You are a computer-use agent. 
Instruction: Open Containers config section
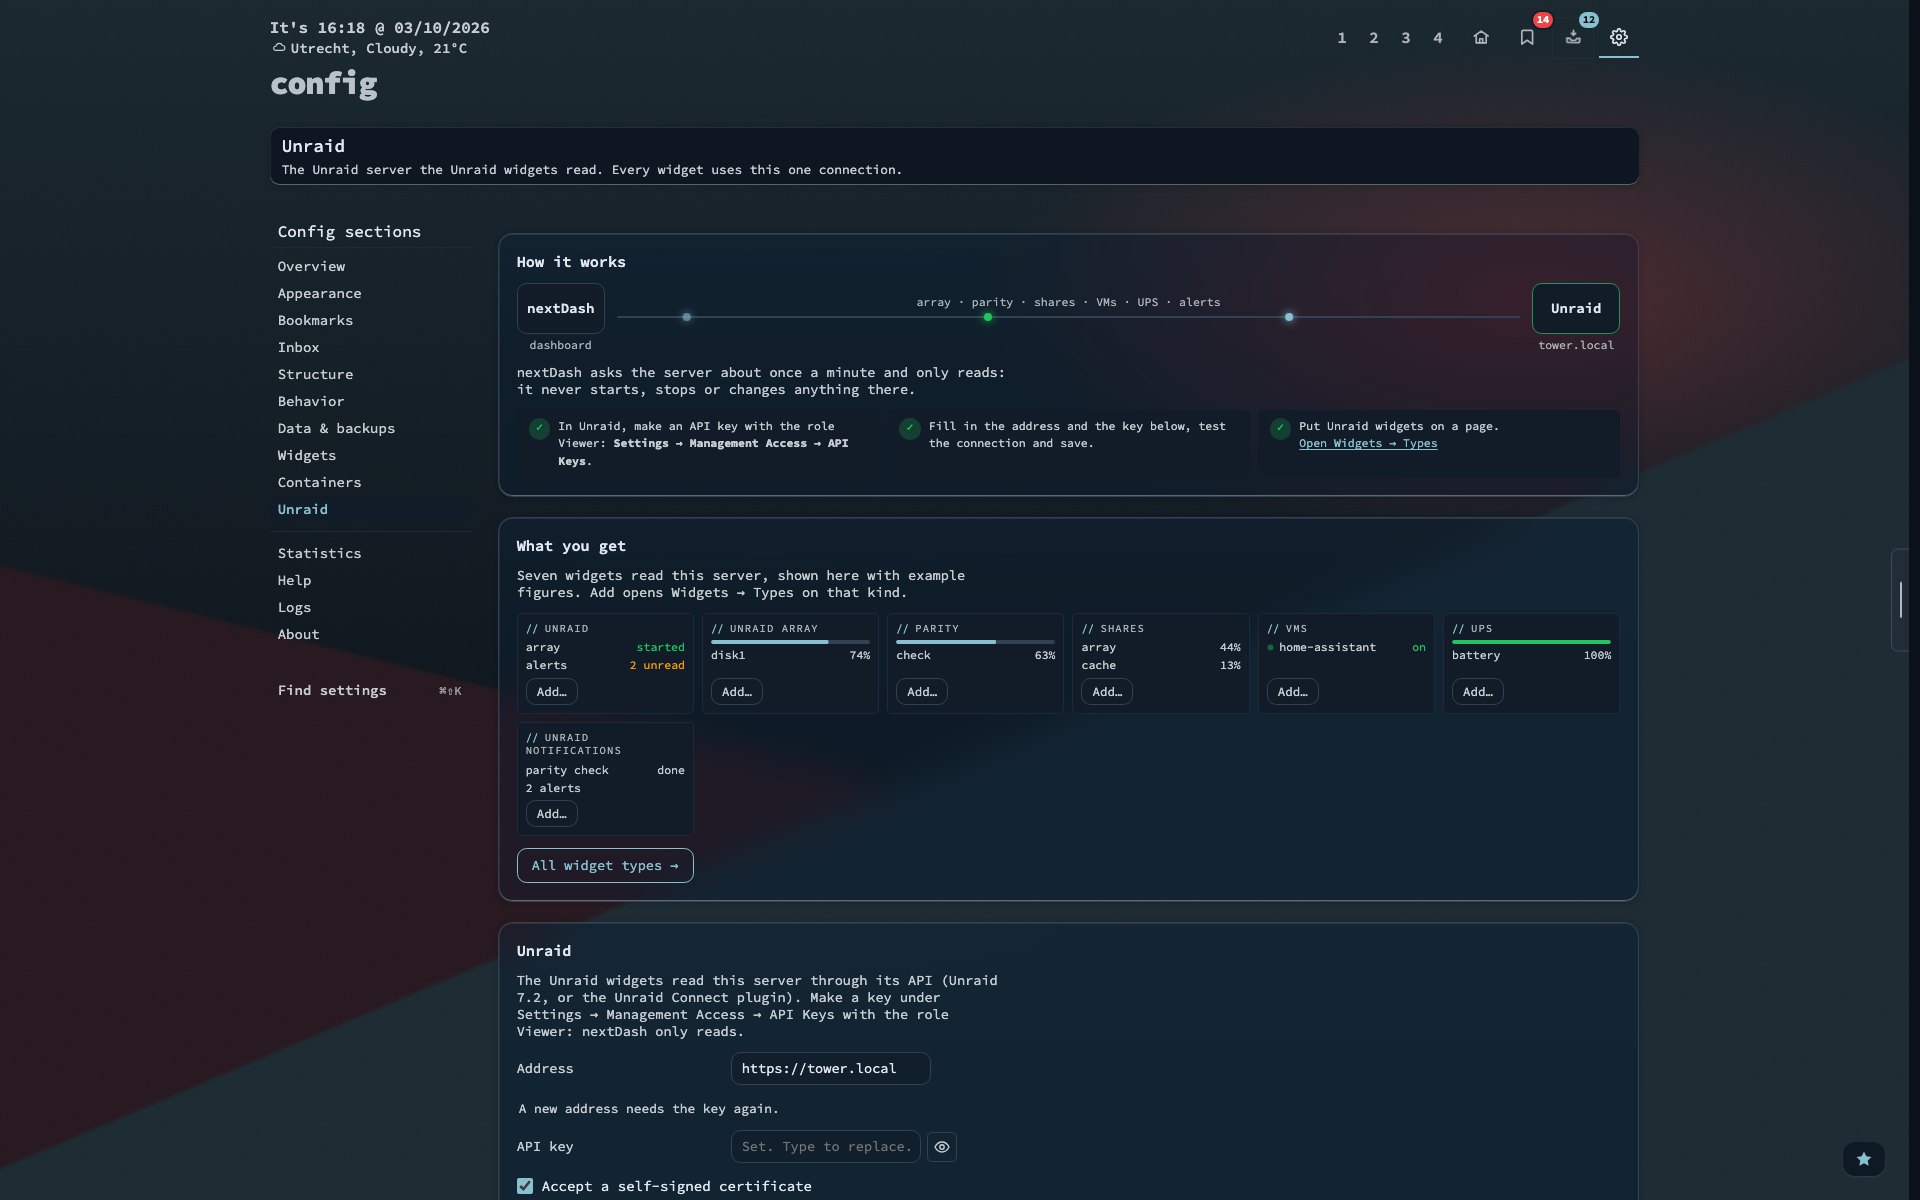(320, 482)
